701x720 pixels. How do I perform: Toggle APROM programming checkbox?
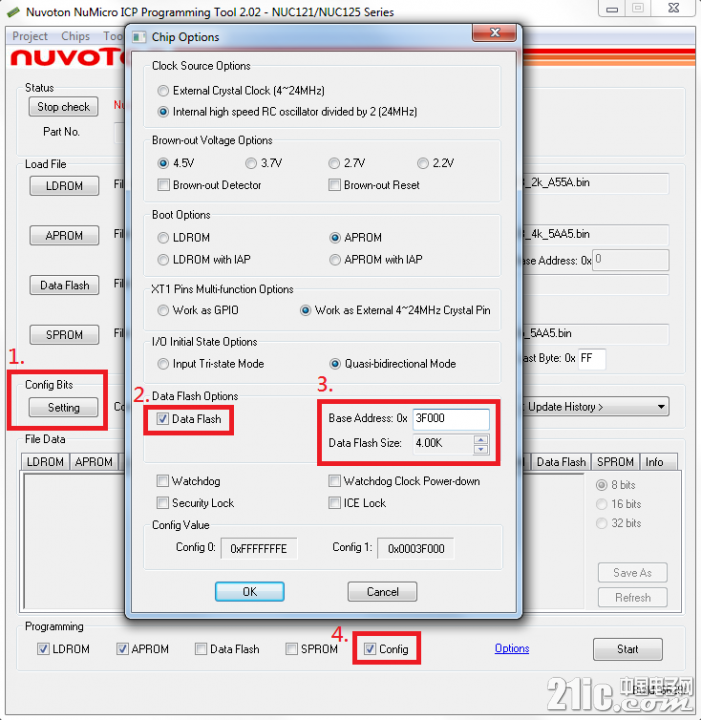point(122,649)
